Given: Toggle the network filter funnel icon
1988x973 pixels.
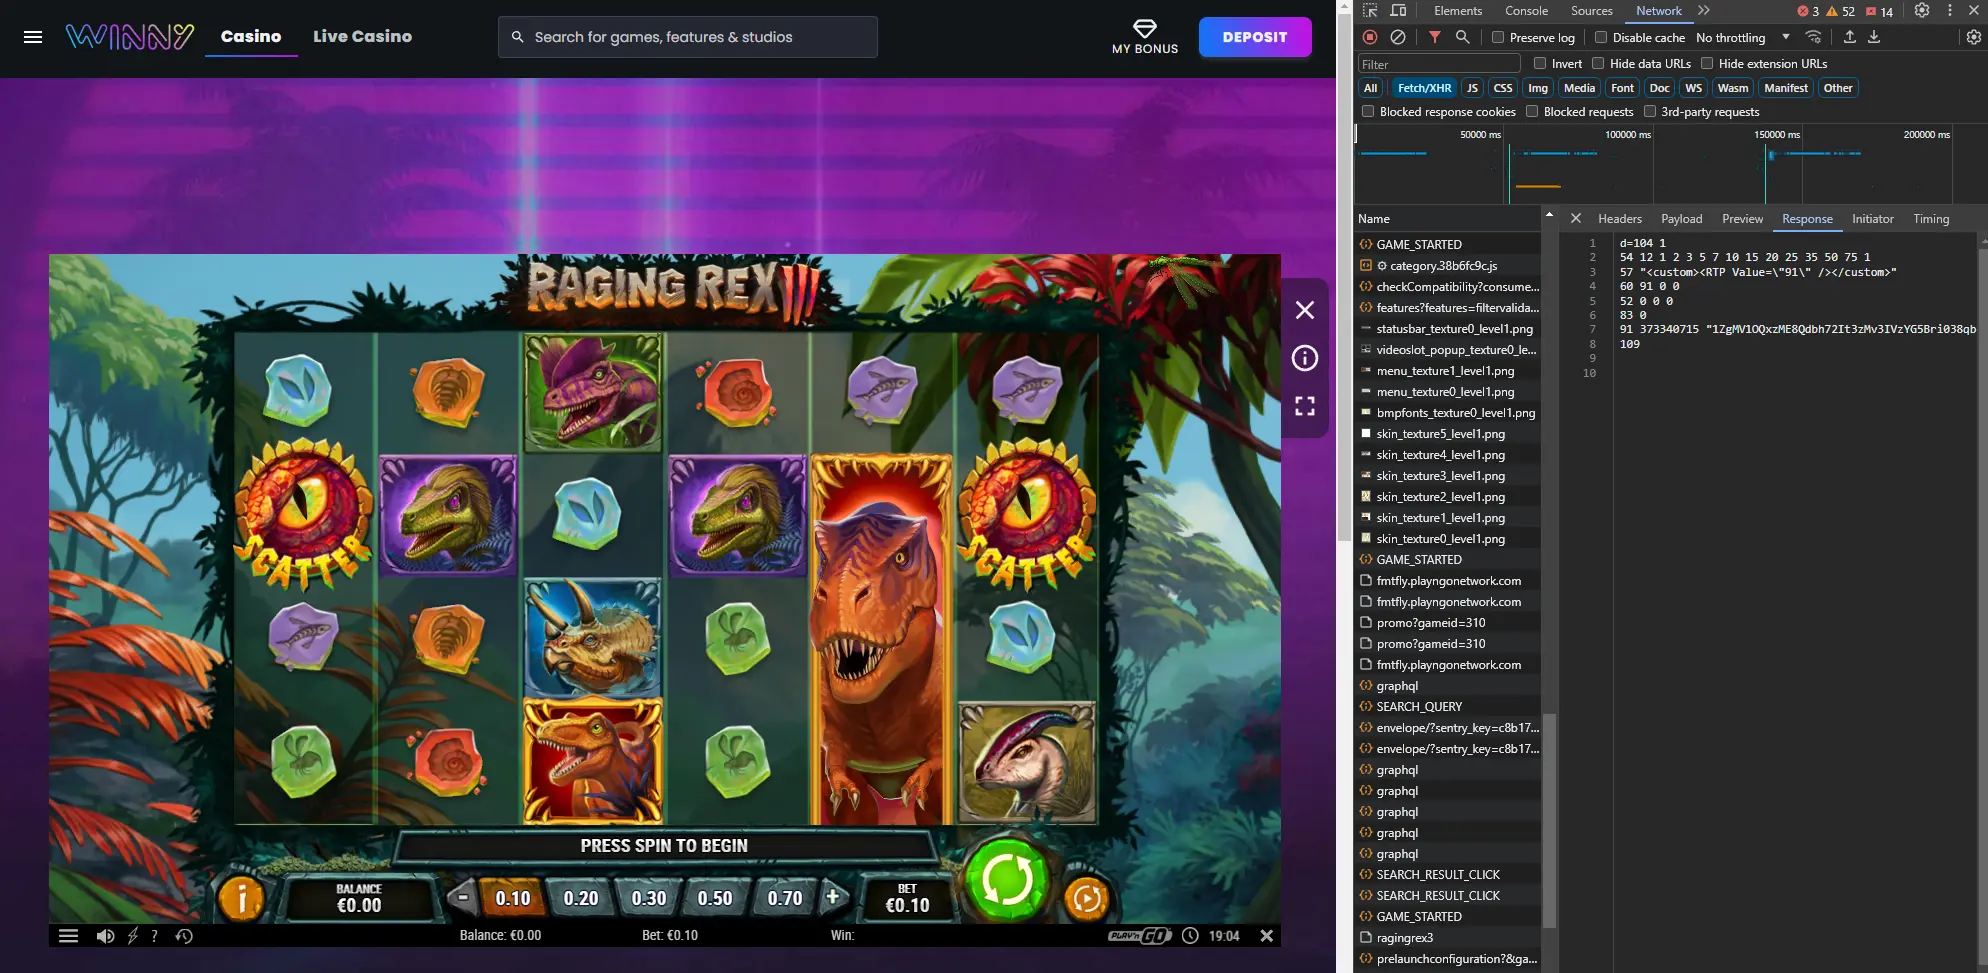Looking at the screenshot, I should [x=1435, y=37].
